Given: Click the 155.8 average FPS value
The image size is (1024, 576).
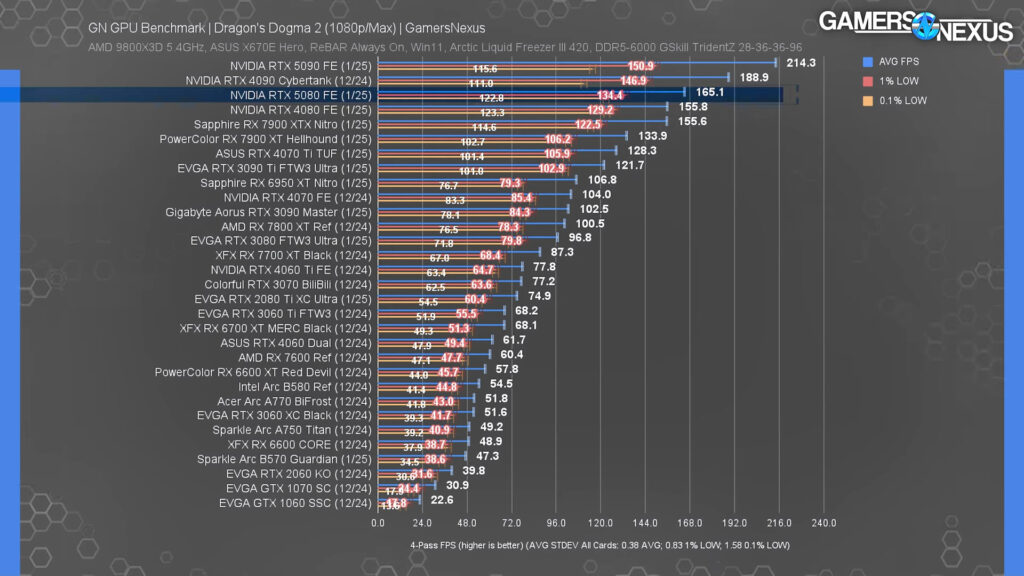Looking at the screenshot, I should click(x=693, y=107).
